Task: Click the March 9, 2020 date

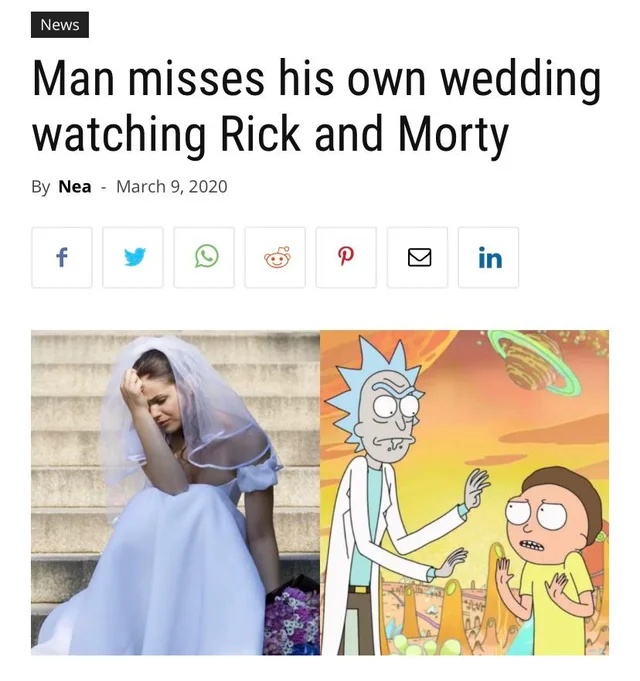Action: point(172,186)
